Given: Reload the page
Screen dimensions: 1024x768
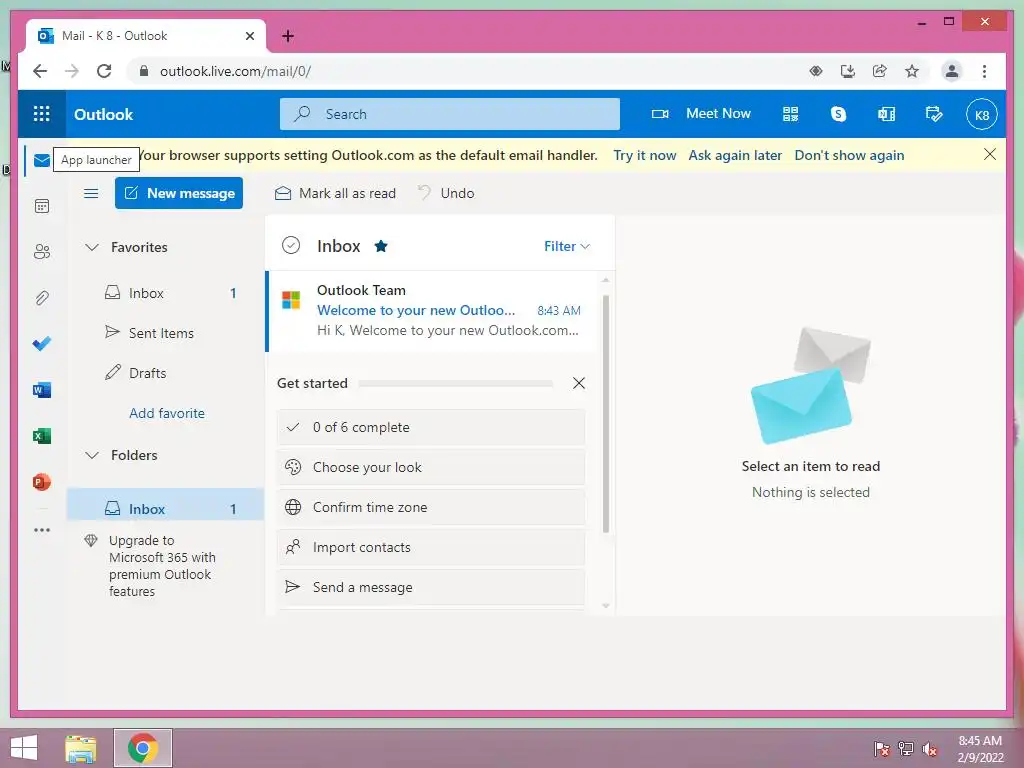Looking at the screenshot, I should [x=104, y=71].
